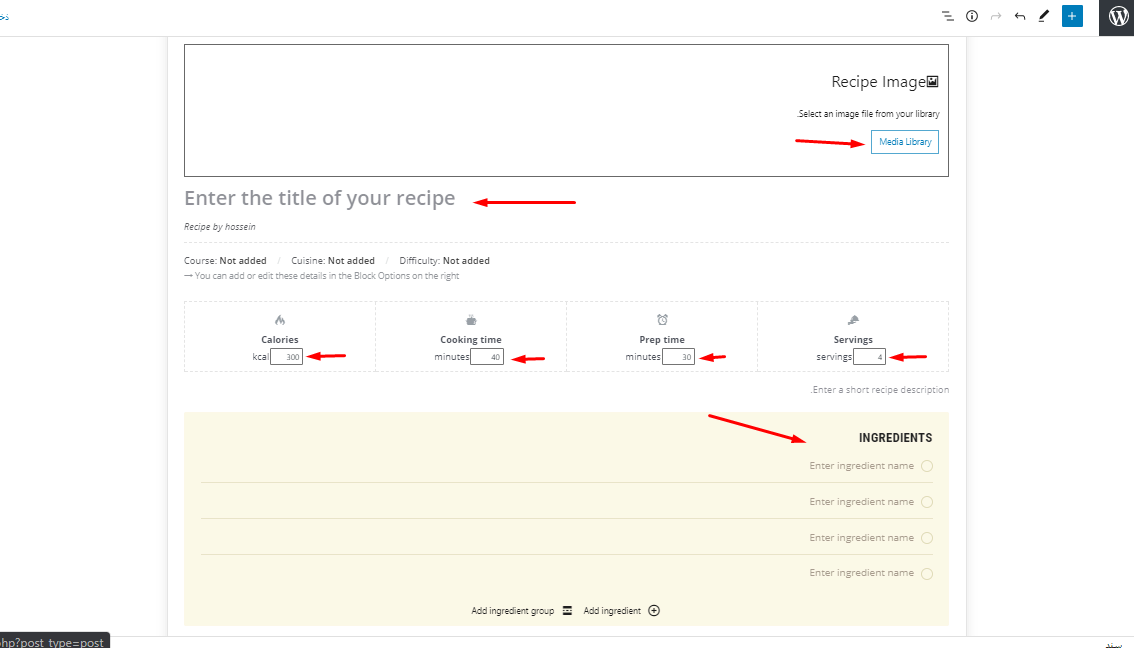Viewport: 1134px width, 648px height.
Task: Click the pot icon above Cooking time
Action: (x=471, y=320)
